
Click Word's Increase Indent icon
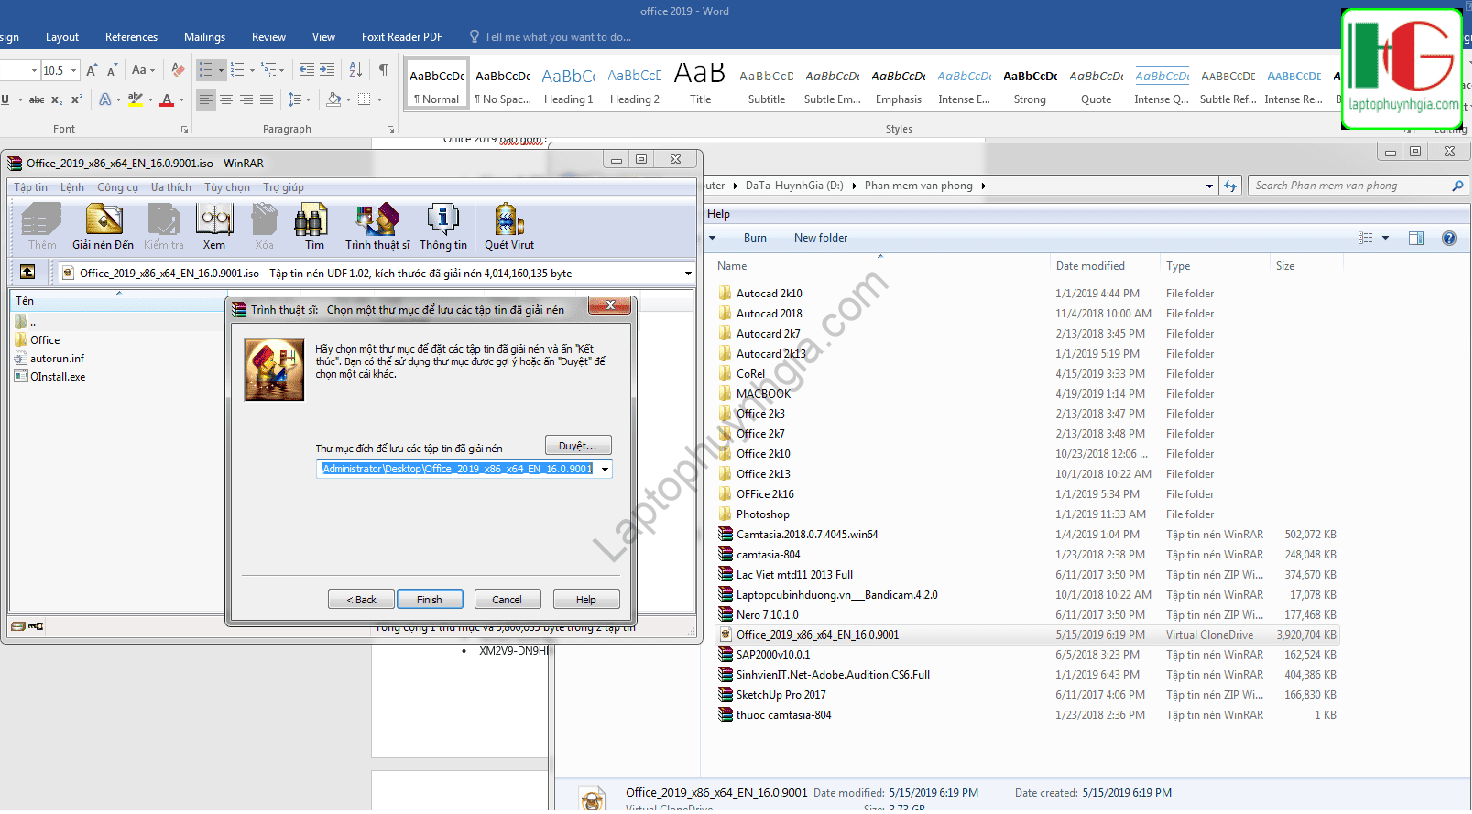click(x=327, y=70)
